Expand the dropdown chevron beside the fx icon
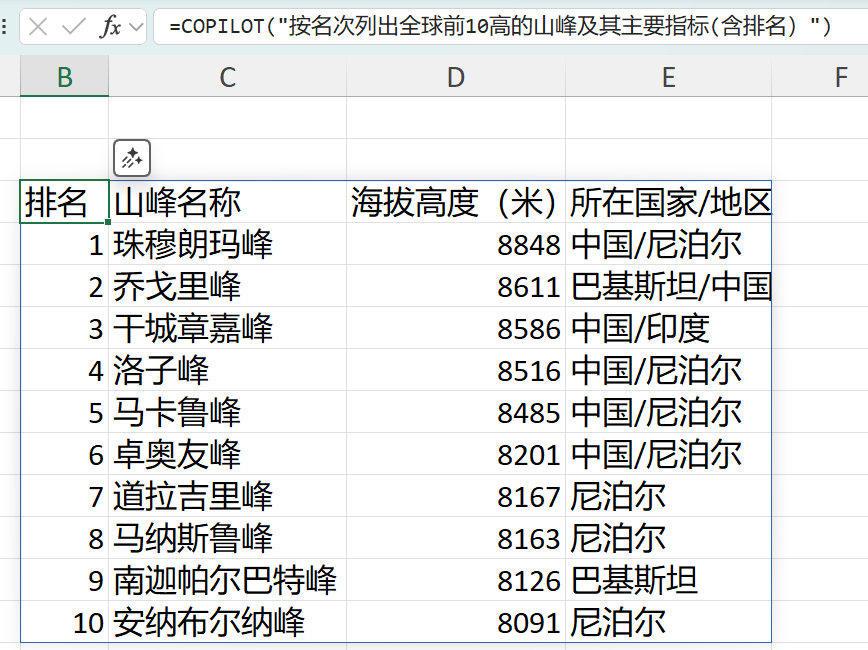The width and height of the screenshot is (868, 650). pos(136,27)
